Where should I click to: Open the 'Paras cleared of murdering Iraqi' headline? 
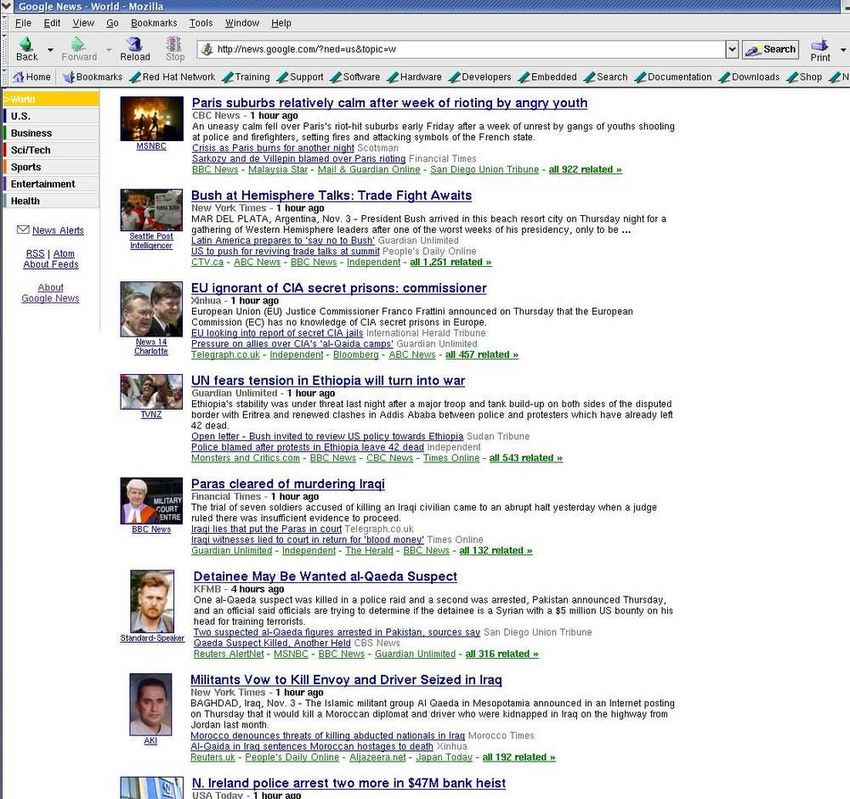click(288, 484)
